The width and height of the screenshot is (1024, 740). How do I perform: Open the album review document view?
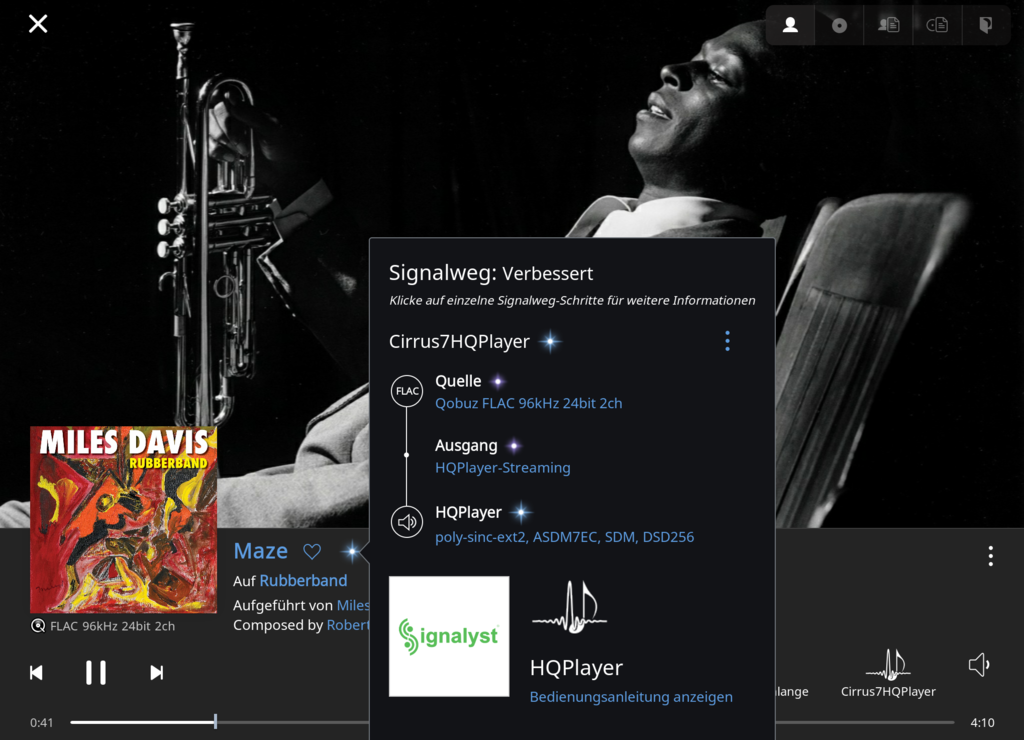[x=937, y=26]
